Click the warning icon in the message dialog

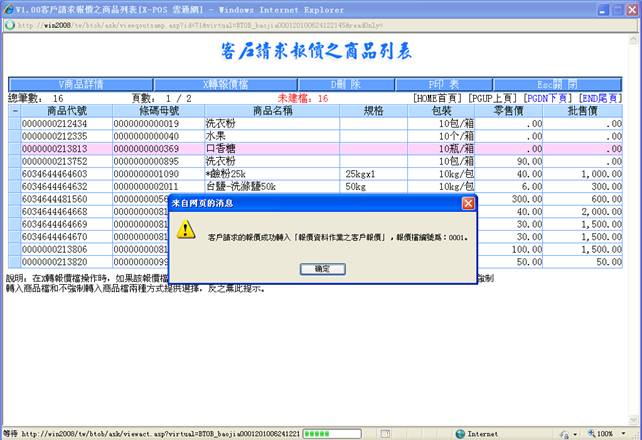pyautogui.click(x=186, y=230)
